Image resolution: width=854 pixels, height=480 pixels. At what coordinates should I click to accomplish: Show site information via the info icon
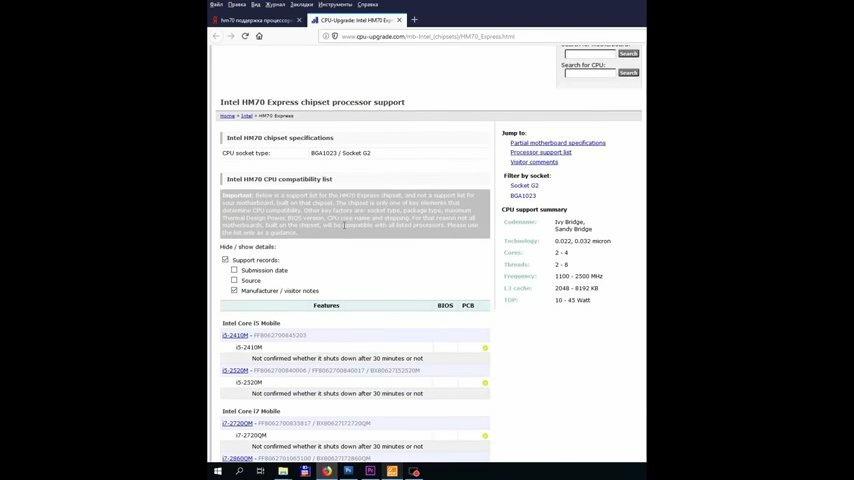point(326,36)
